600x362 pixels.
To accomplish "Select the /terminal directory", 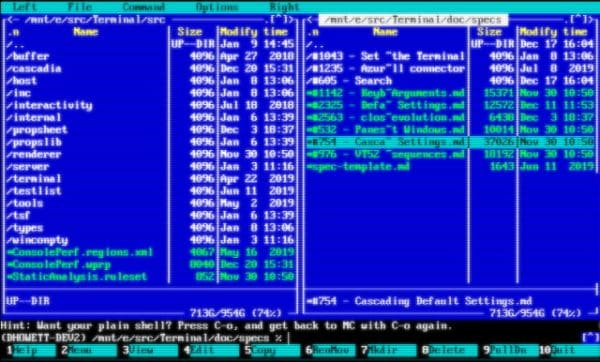I will point(150,179).
